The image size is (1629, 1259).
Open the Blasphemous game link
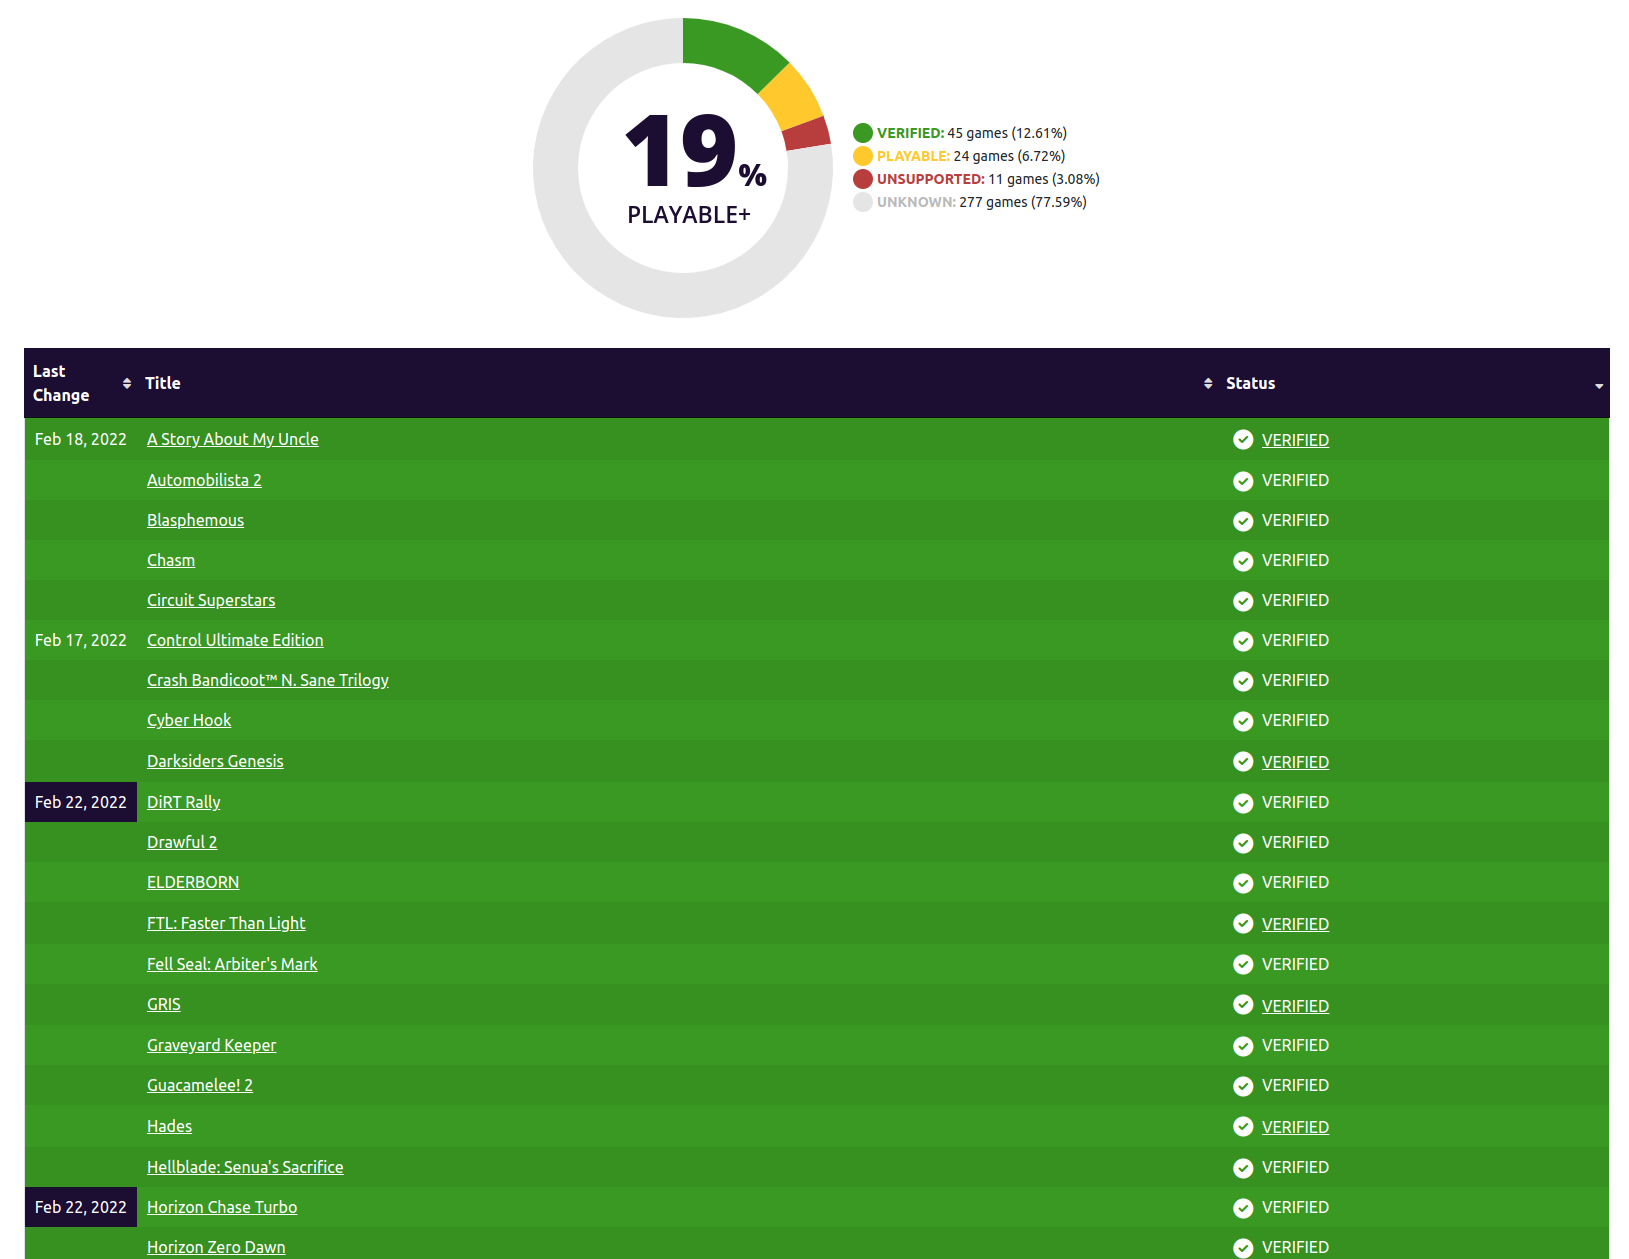(195, 520)
